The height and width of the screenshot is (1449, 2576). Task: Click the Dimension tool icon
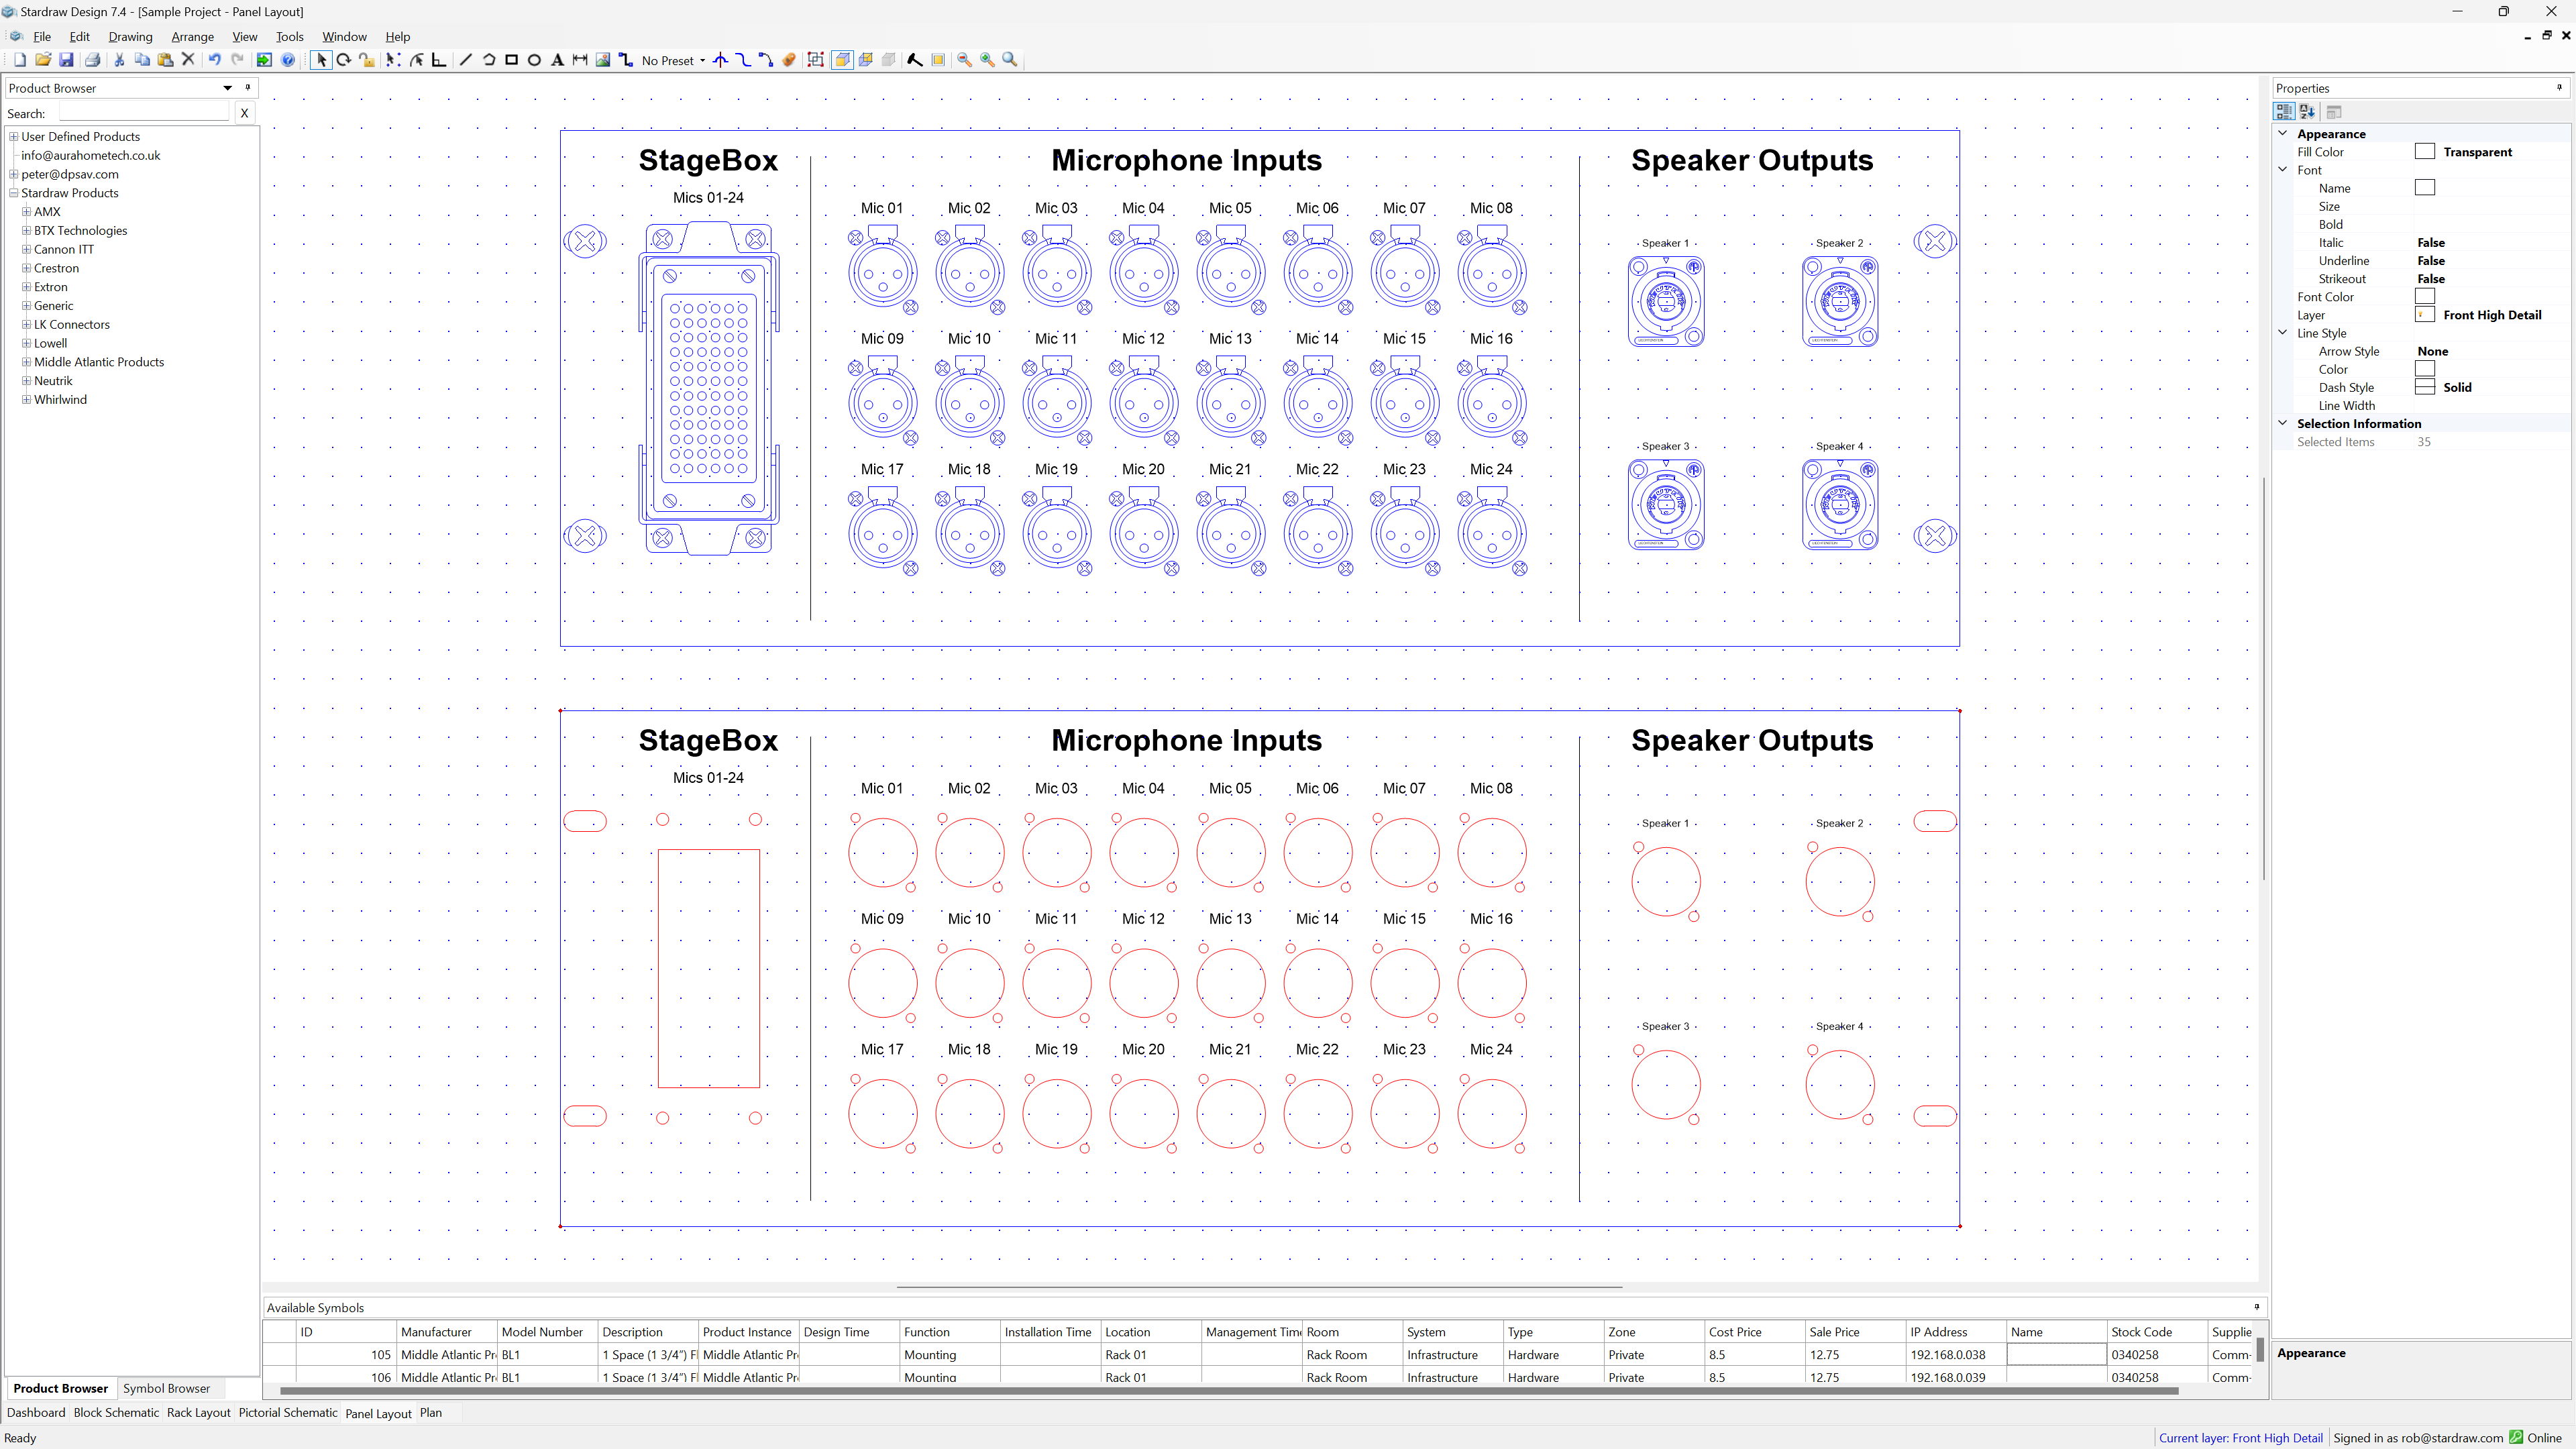[580, 60]
